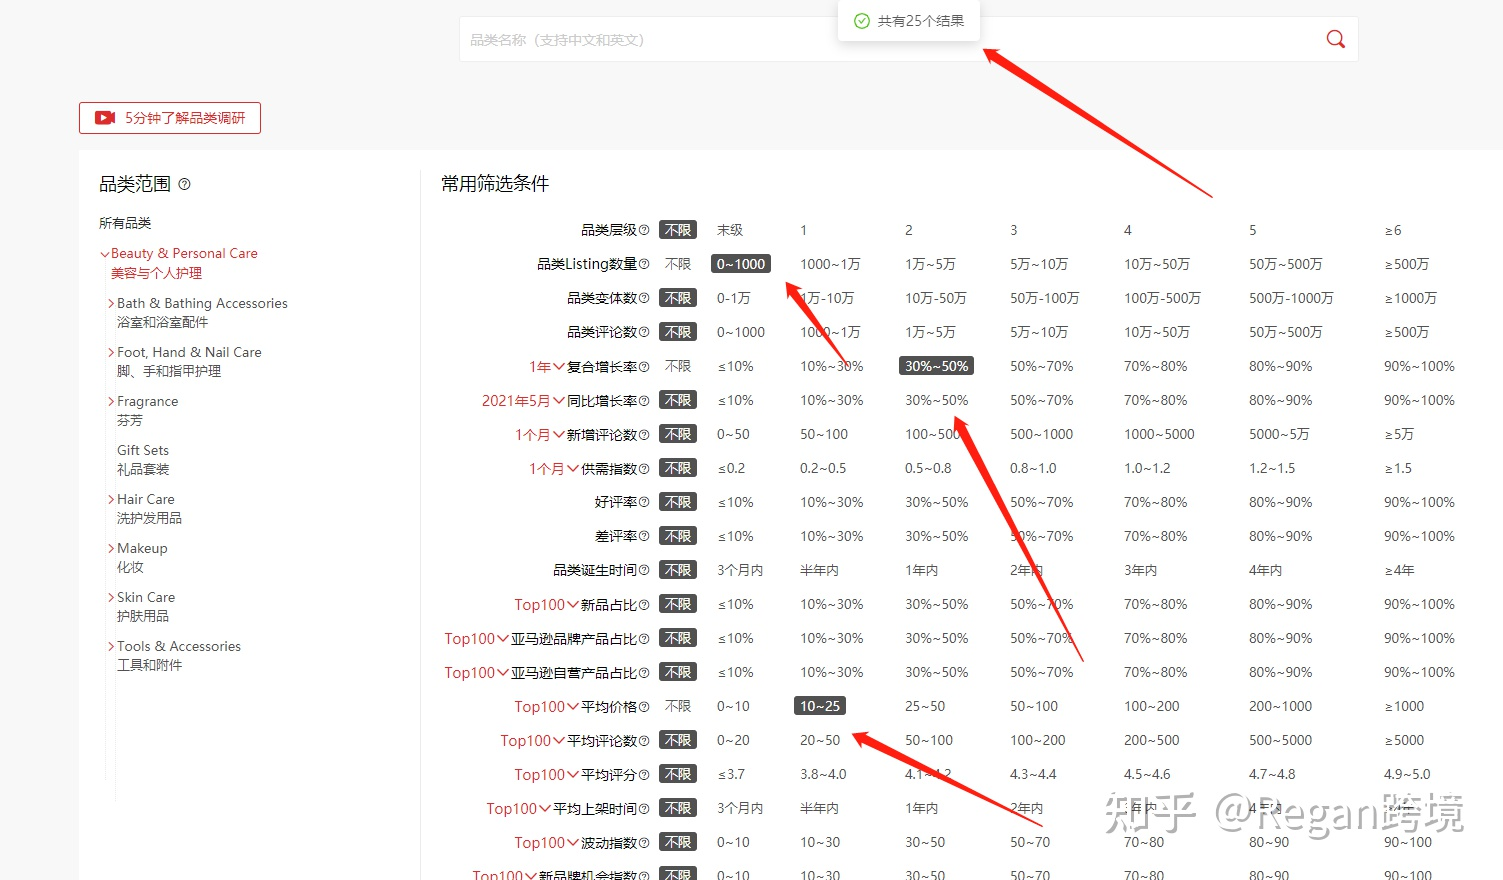Select 不限 for 品类变体数

(x=678, y=297)
